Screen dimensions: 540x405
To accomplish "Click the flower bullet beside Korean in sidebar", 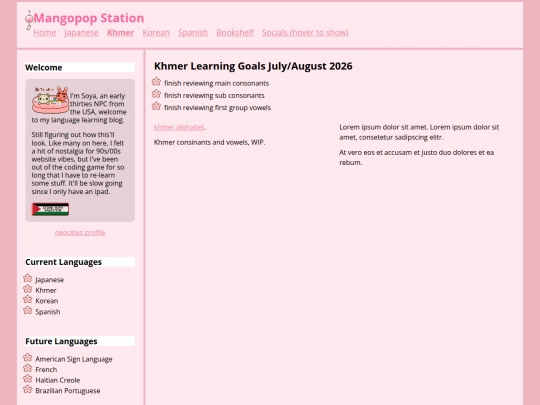I will [x=28, y=300].
